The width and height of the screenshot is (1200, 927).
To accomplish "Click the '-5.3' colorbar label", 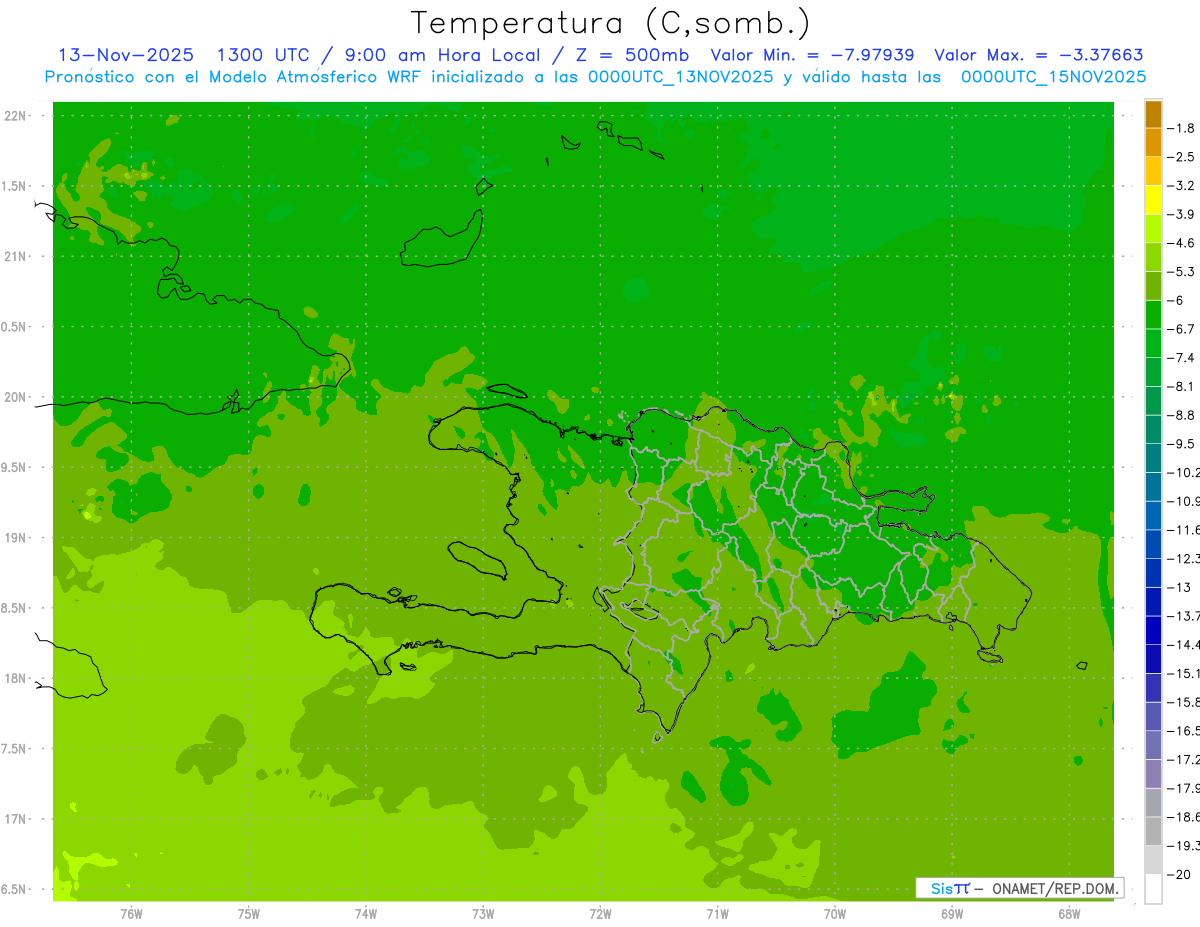I will tap(1180, 271).
